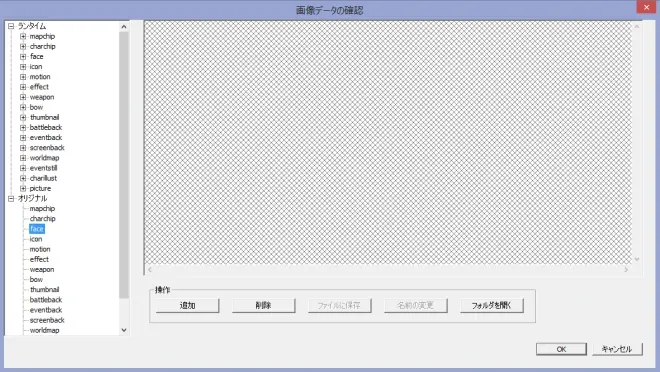Close the 画像データの確認 dialog
The image size is (660, 372).
point(647,7)
